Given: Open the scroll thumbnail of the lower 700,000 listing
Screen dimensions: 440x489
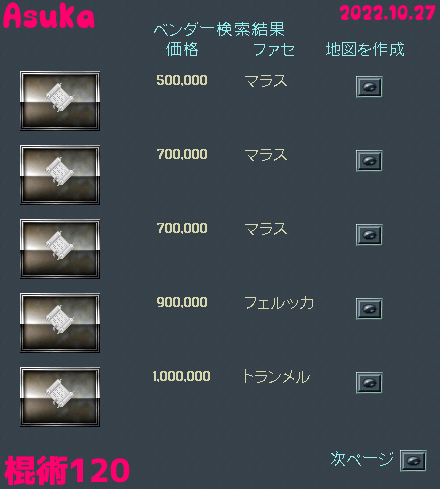Looking at the screenshot, I should [x=60, y=249].
